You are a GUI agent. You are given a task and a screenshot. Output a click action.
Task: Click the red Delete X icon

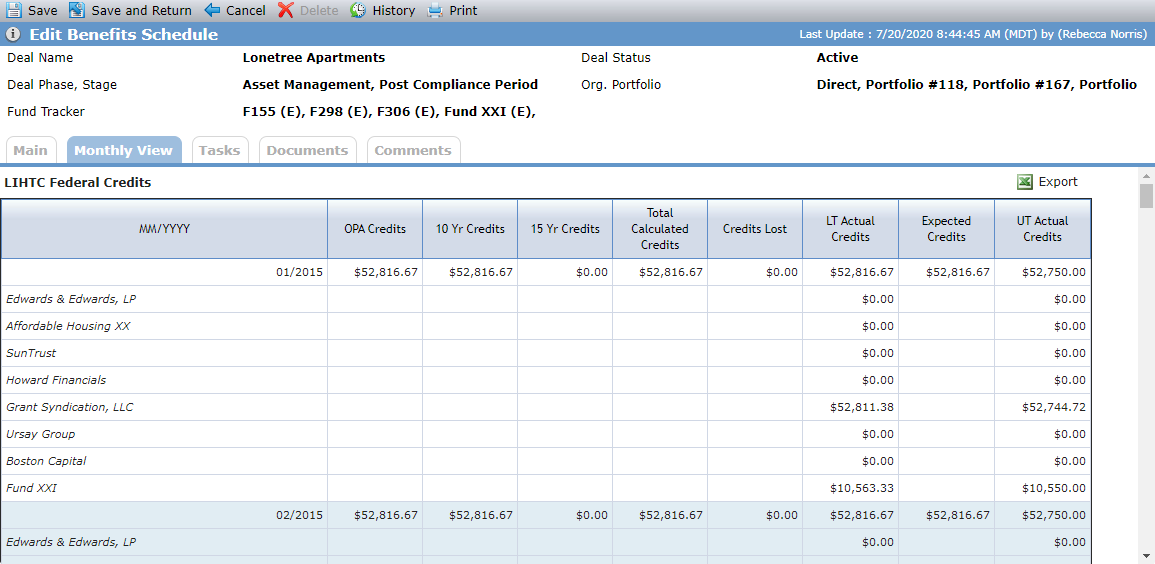[286, 10]
